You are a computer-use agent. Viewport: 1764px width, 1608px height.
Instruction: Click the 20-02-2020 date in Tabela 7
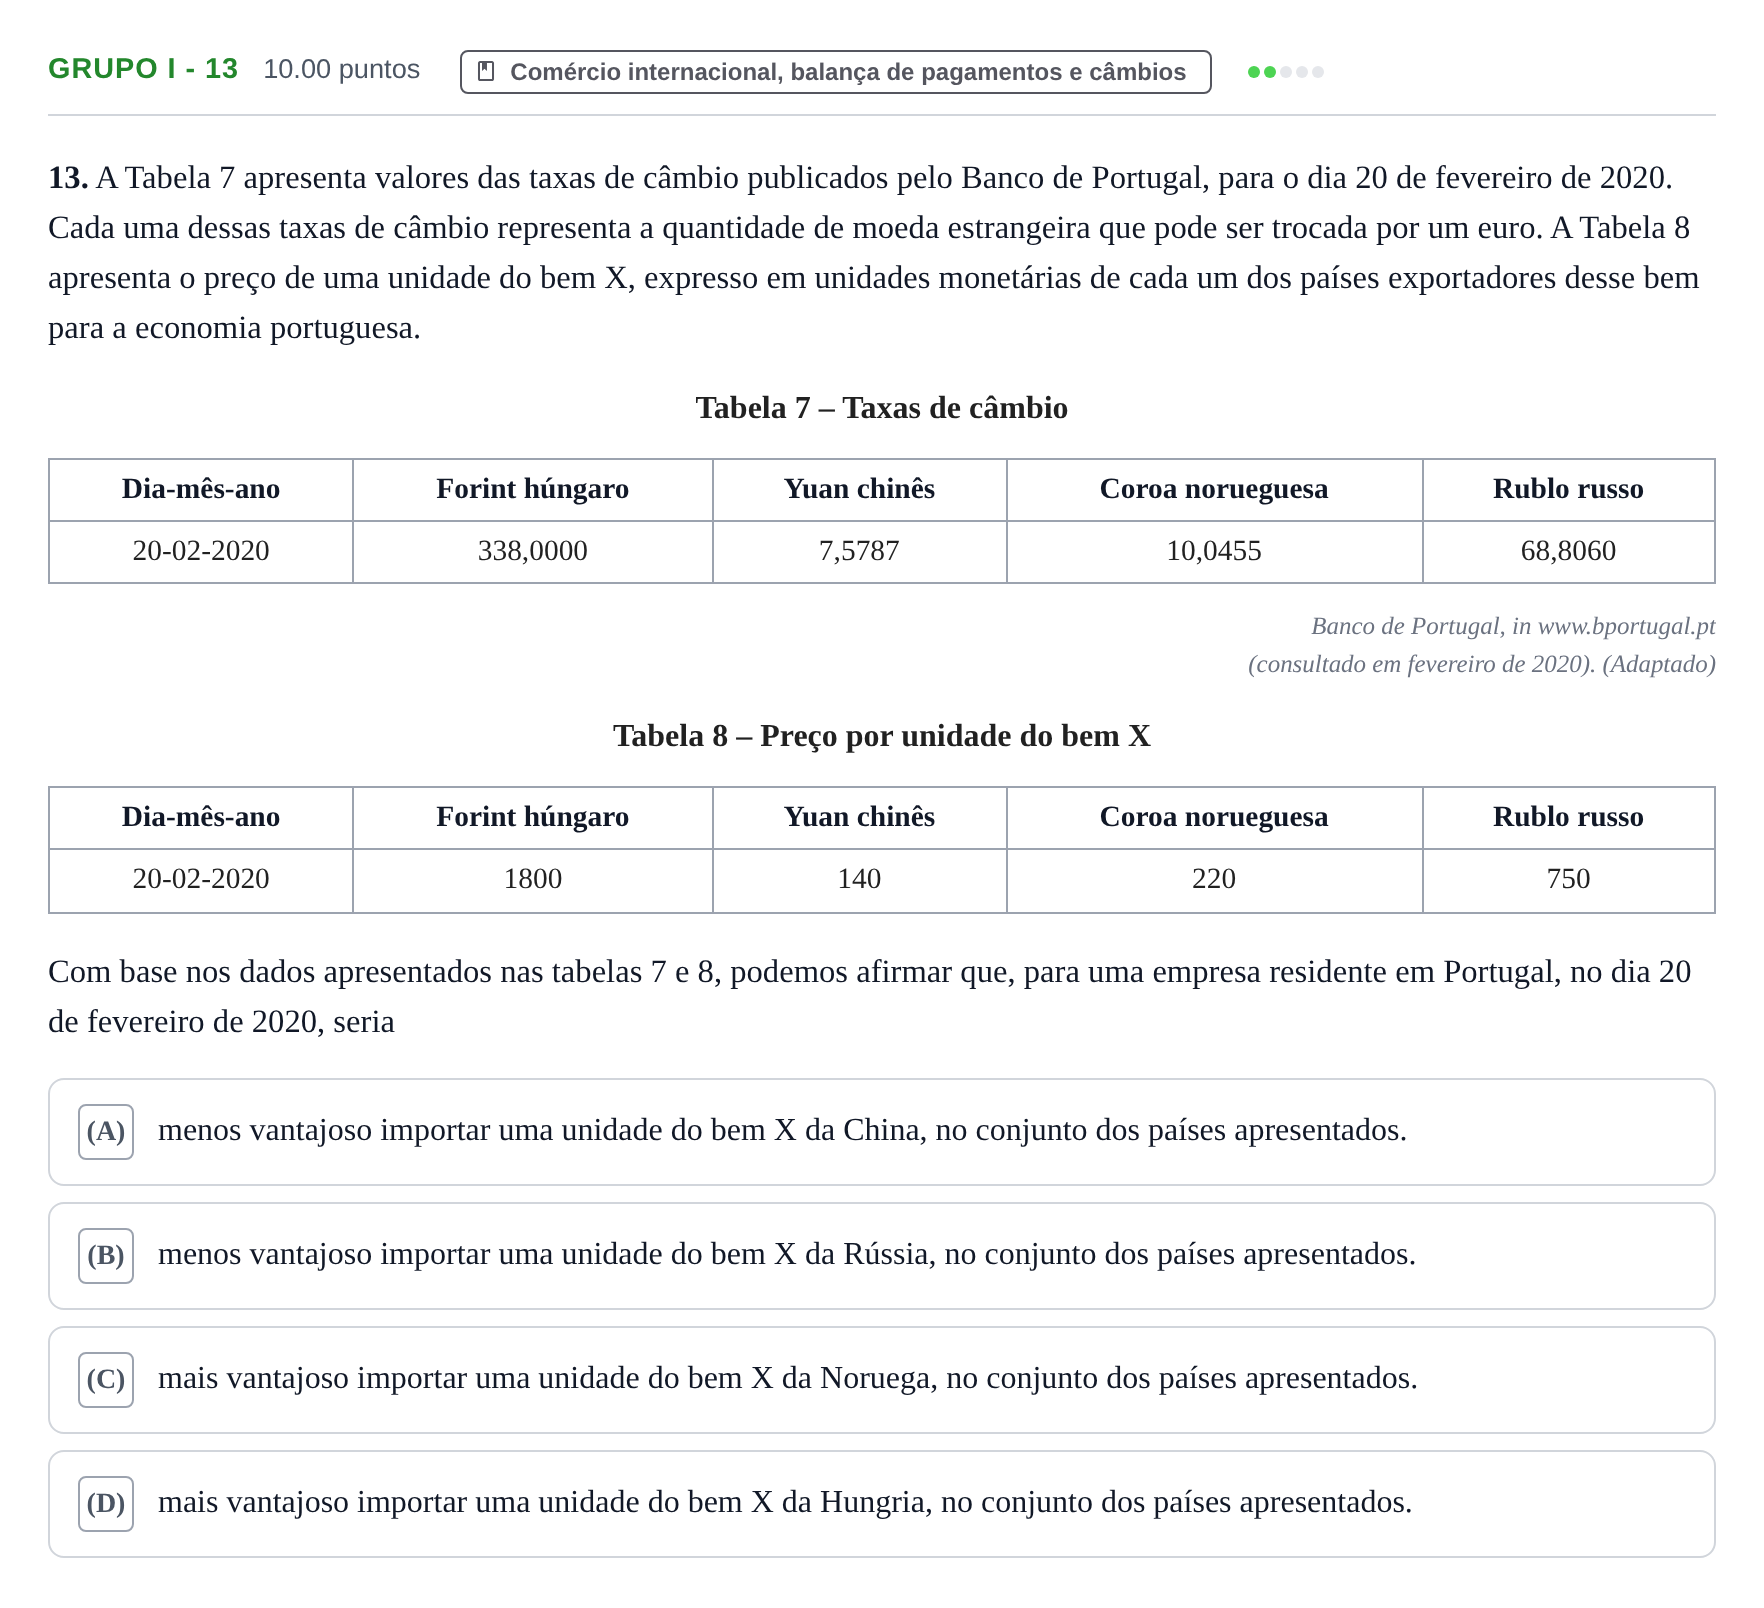tap(201, 551)
